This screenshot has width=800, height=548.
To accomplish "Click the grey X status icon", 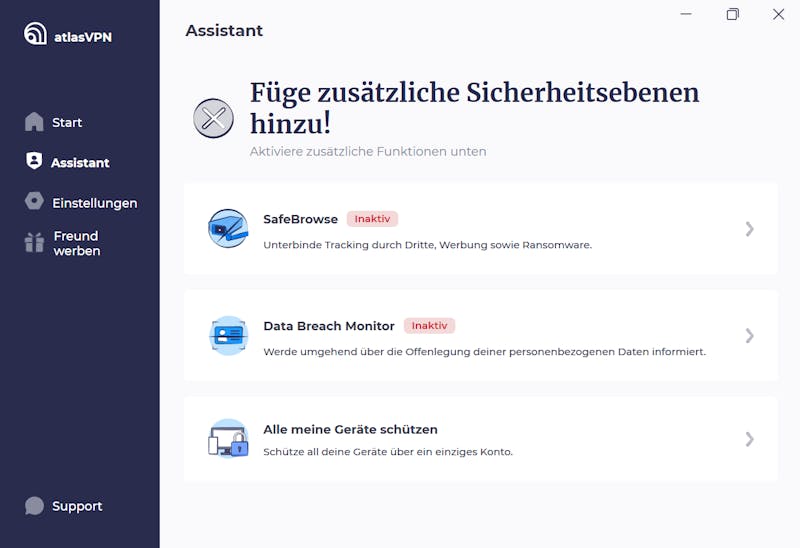I will click(213, 118).
